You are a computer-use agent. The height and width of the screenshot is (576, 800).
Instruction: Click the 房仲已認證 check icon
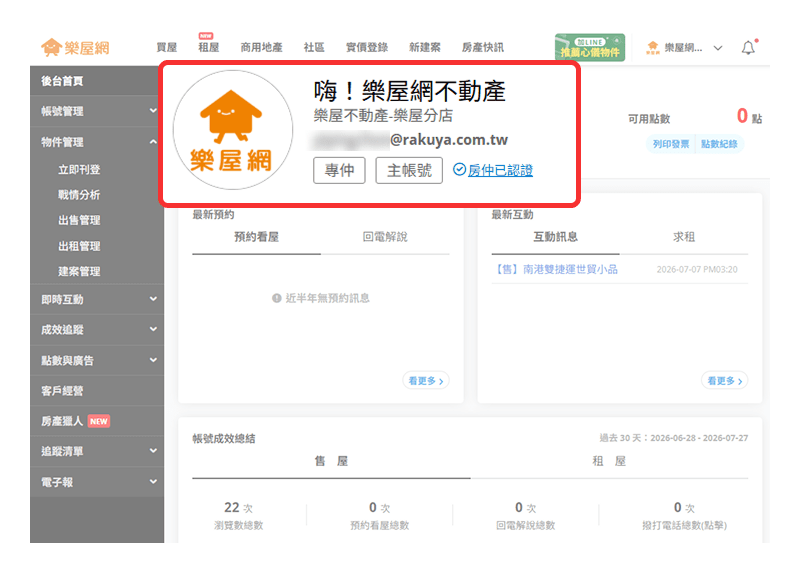pyautogui.click(x=459, y=169)
